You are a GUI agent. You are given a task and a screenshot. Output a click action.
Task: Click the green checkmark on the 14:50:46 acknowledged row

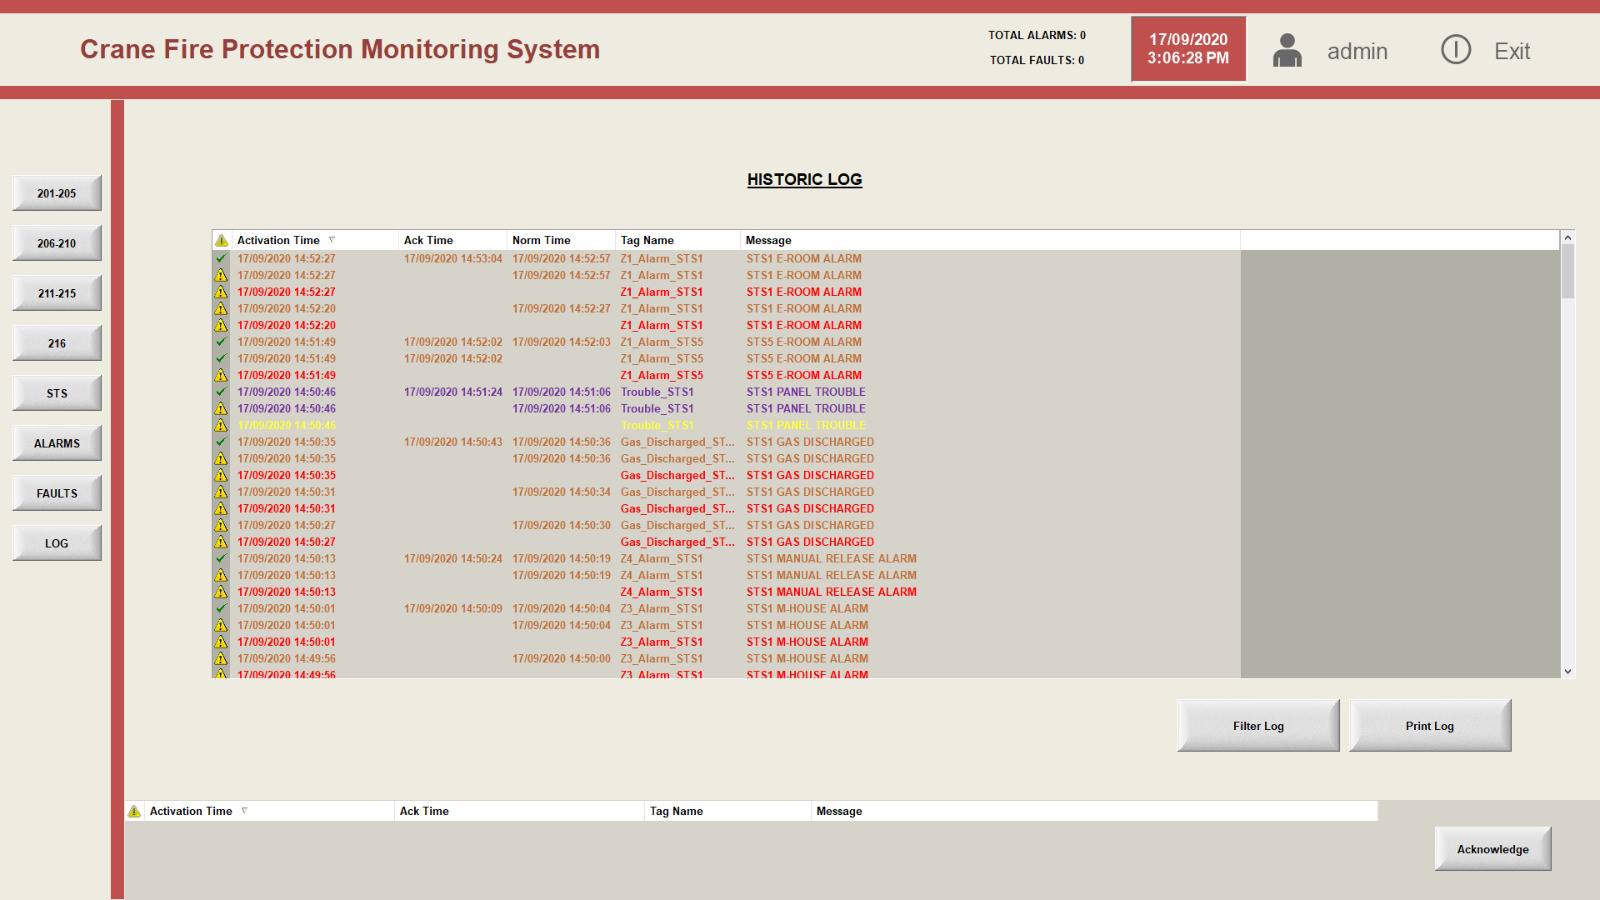tap(221, 392)
